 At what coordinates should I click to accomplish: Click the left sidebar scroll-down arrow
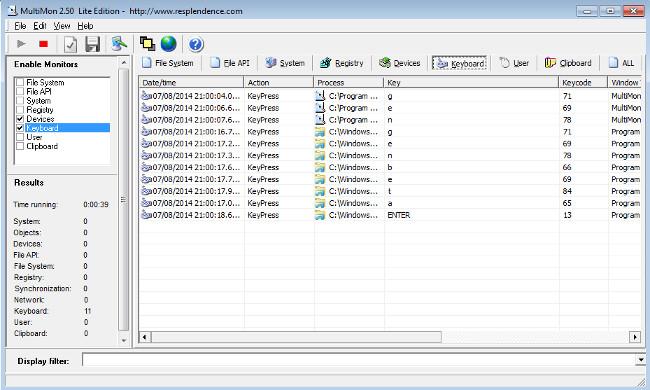point(124,340)
